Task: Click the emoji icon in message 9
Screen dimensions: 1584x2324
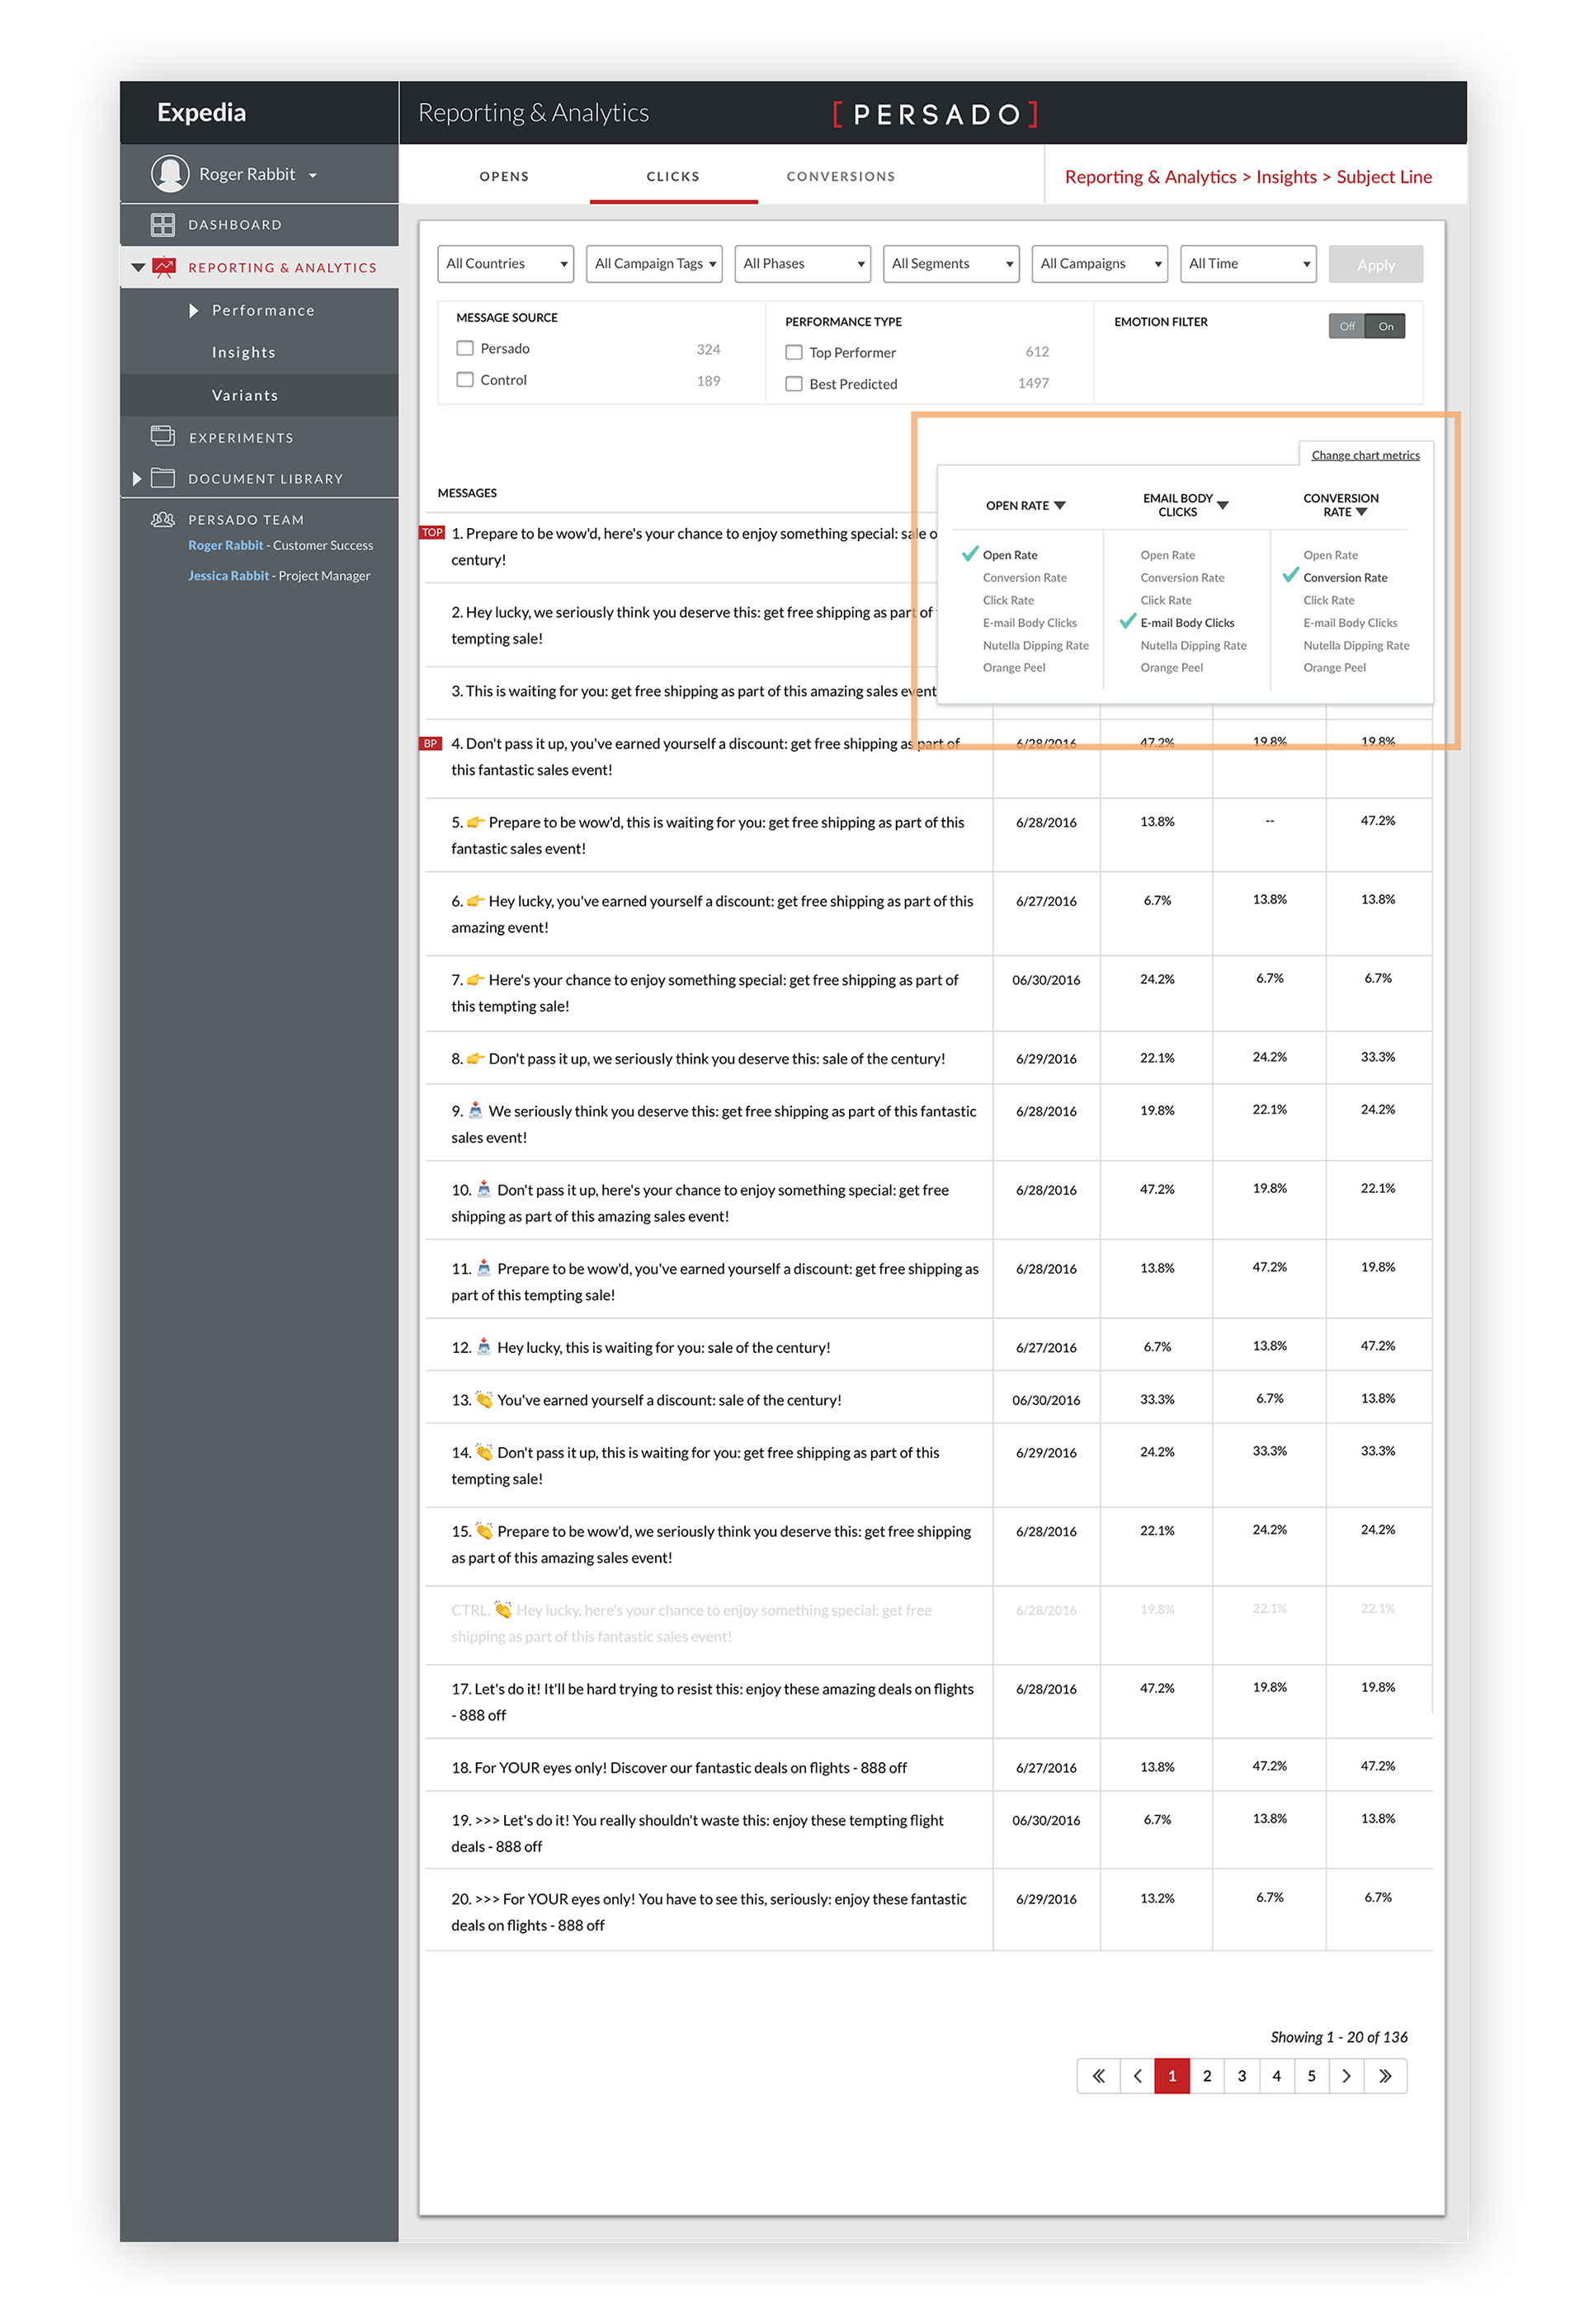Action: [x=476, y=1110]
